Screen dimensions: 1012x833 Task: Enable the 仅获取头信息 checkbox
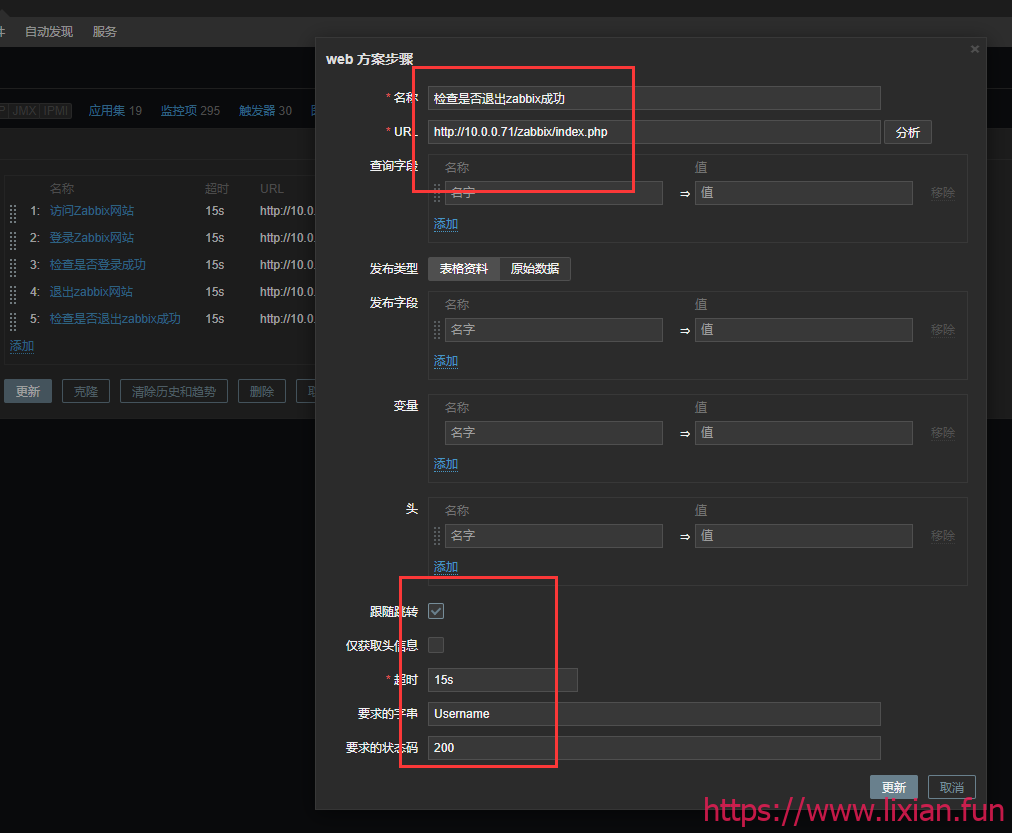(436, 645)
